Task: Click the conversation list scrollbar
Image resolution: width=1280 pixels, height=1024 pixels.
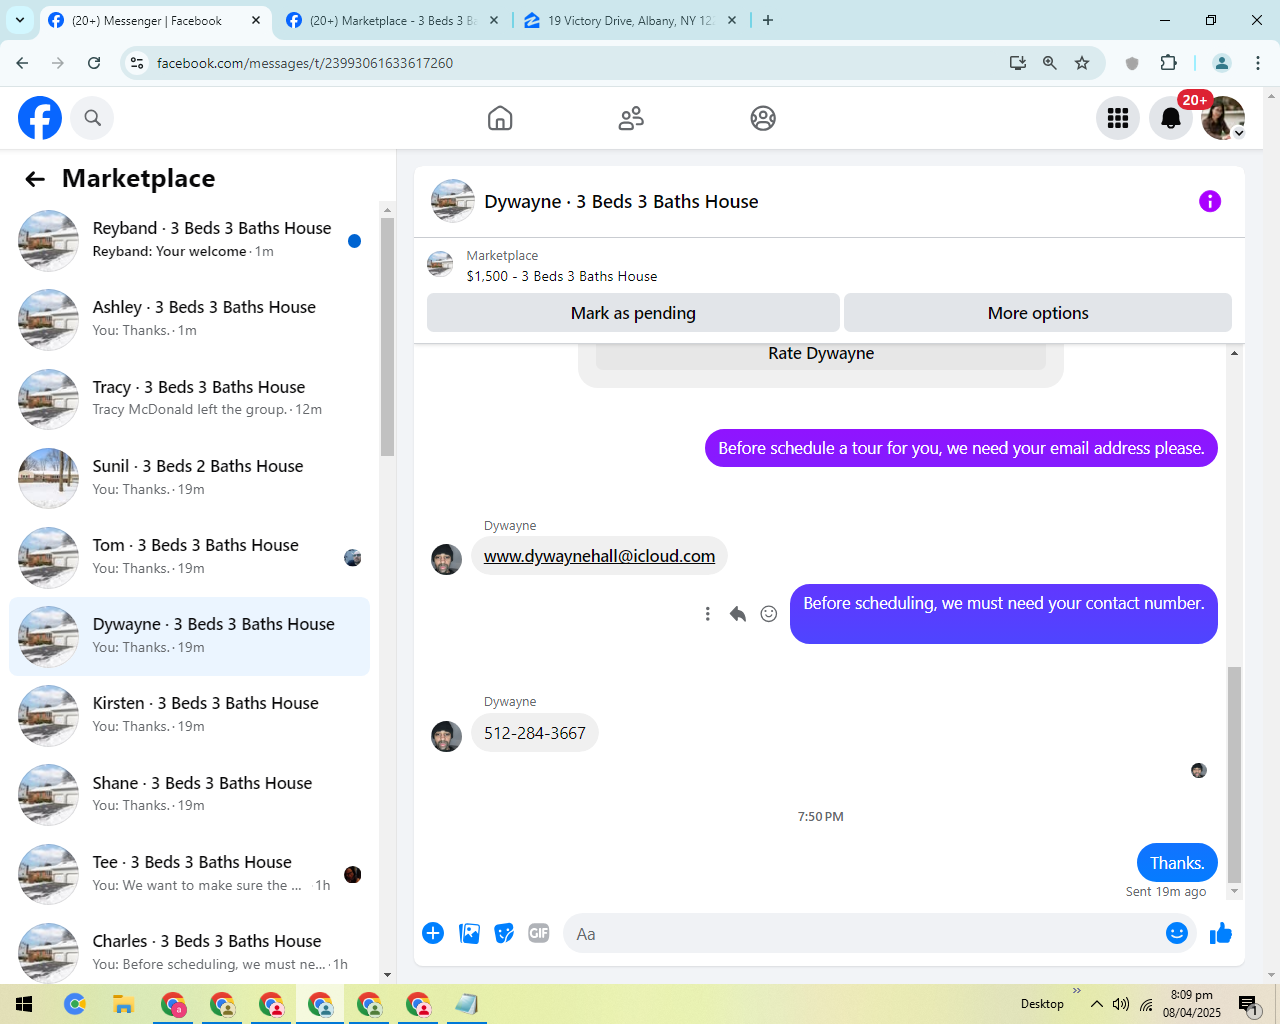Action: (x=388, y=337)
